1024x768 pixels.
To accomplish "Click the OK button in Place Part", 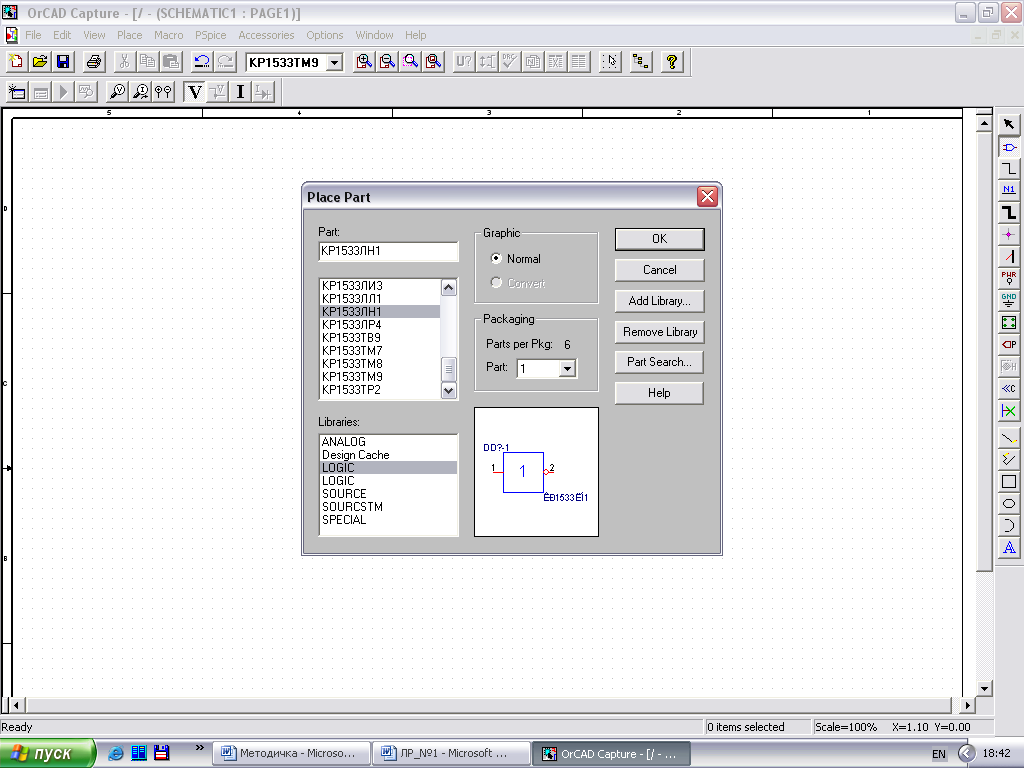I will coord(660,239).
